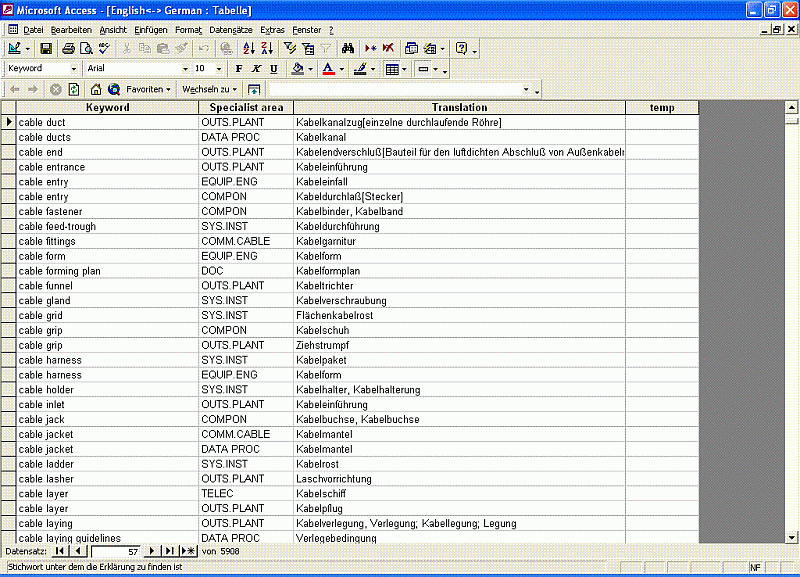The image size is (800, 577).
Task: Toggle italic formatting
Action: point(256,69)
